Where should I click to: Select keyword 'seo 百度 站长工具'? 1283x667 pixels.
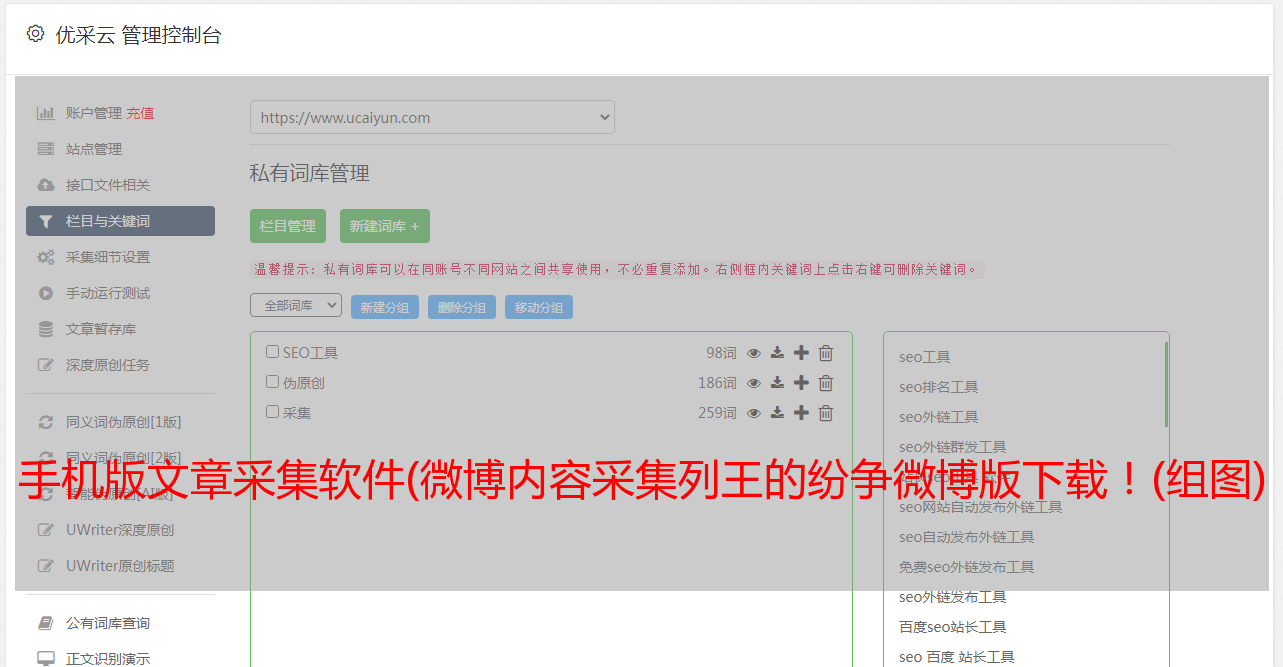tap(957, 657)
